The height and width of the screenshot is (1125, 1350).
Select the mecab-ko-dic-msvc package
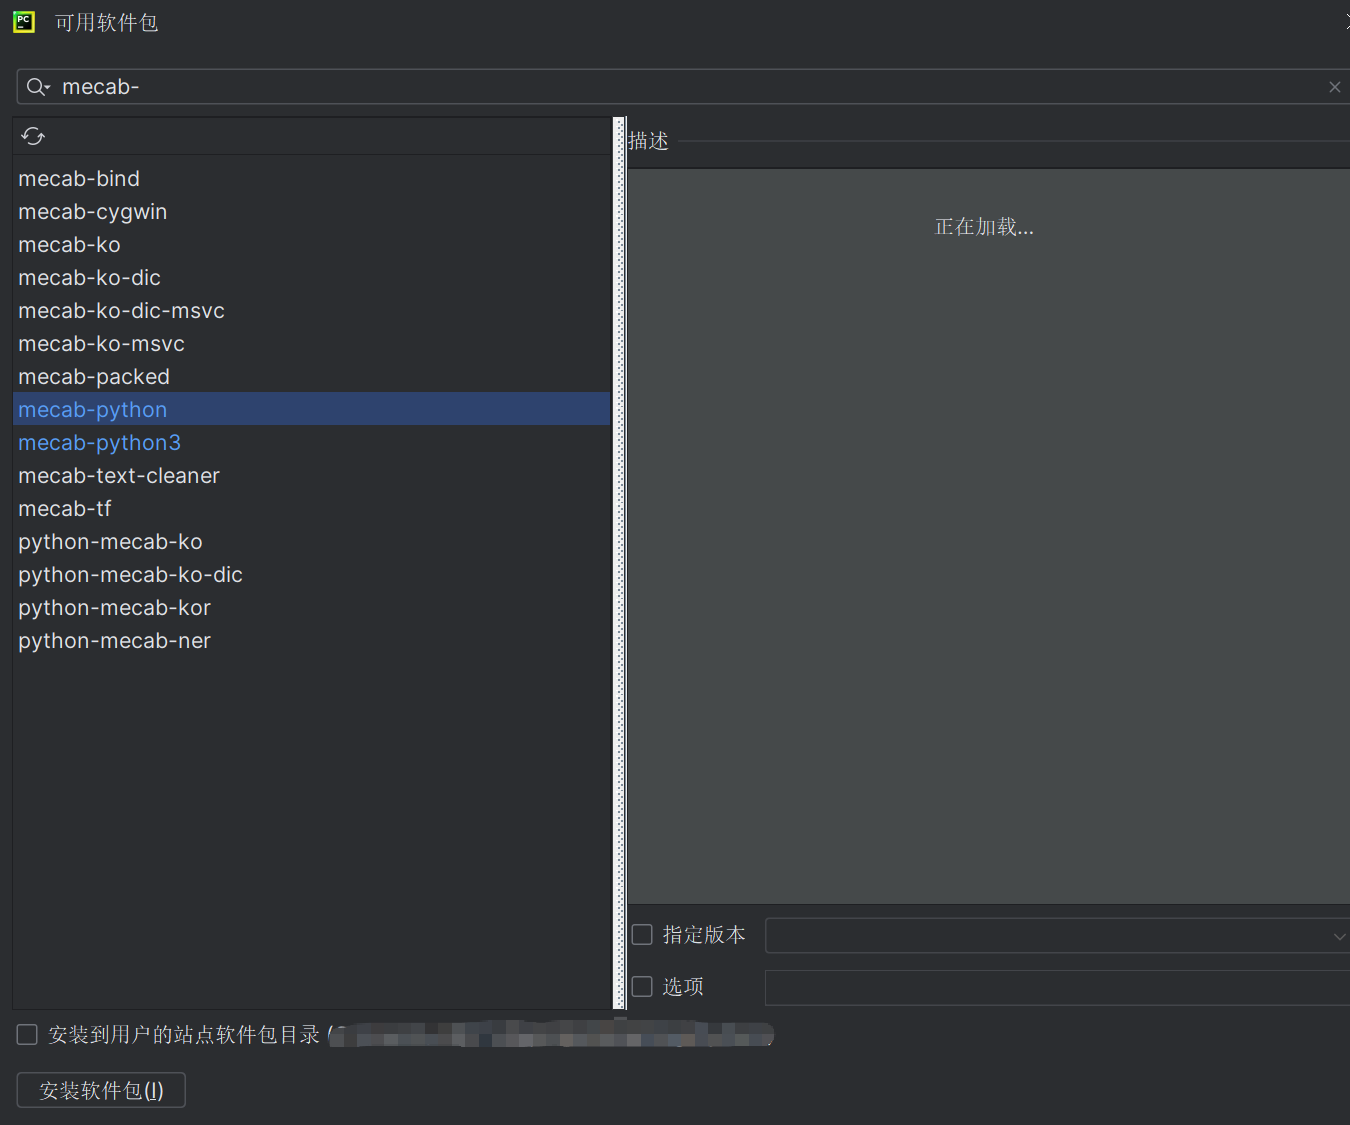pyautogui.click(x=121, y=310)
